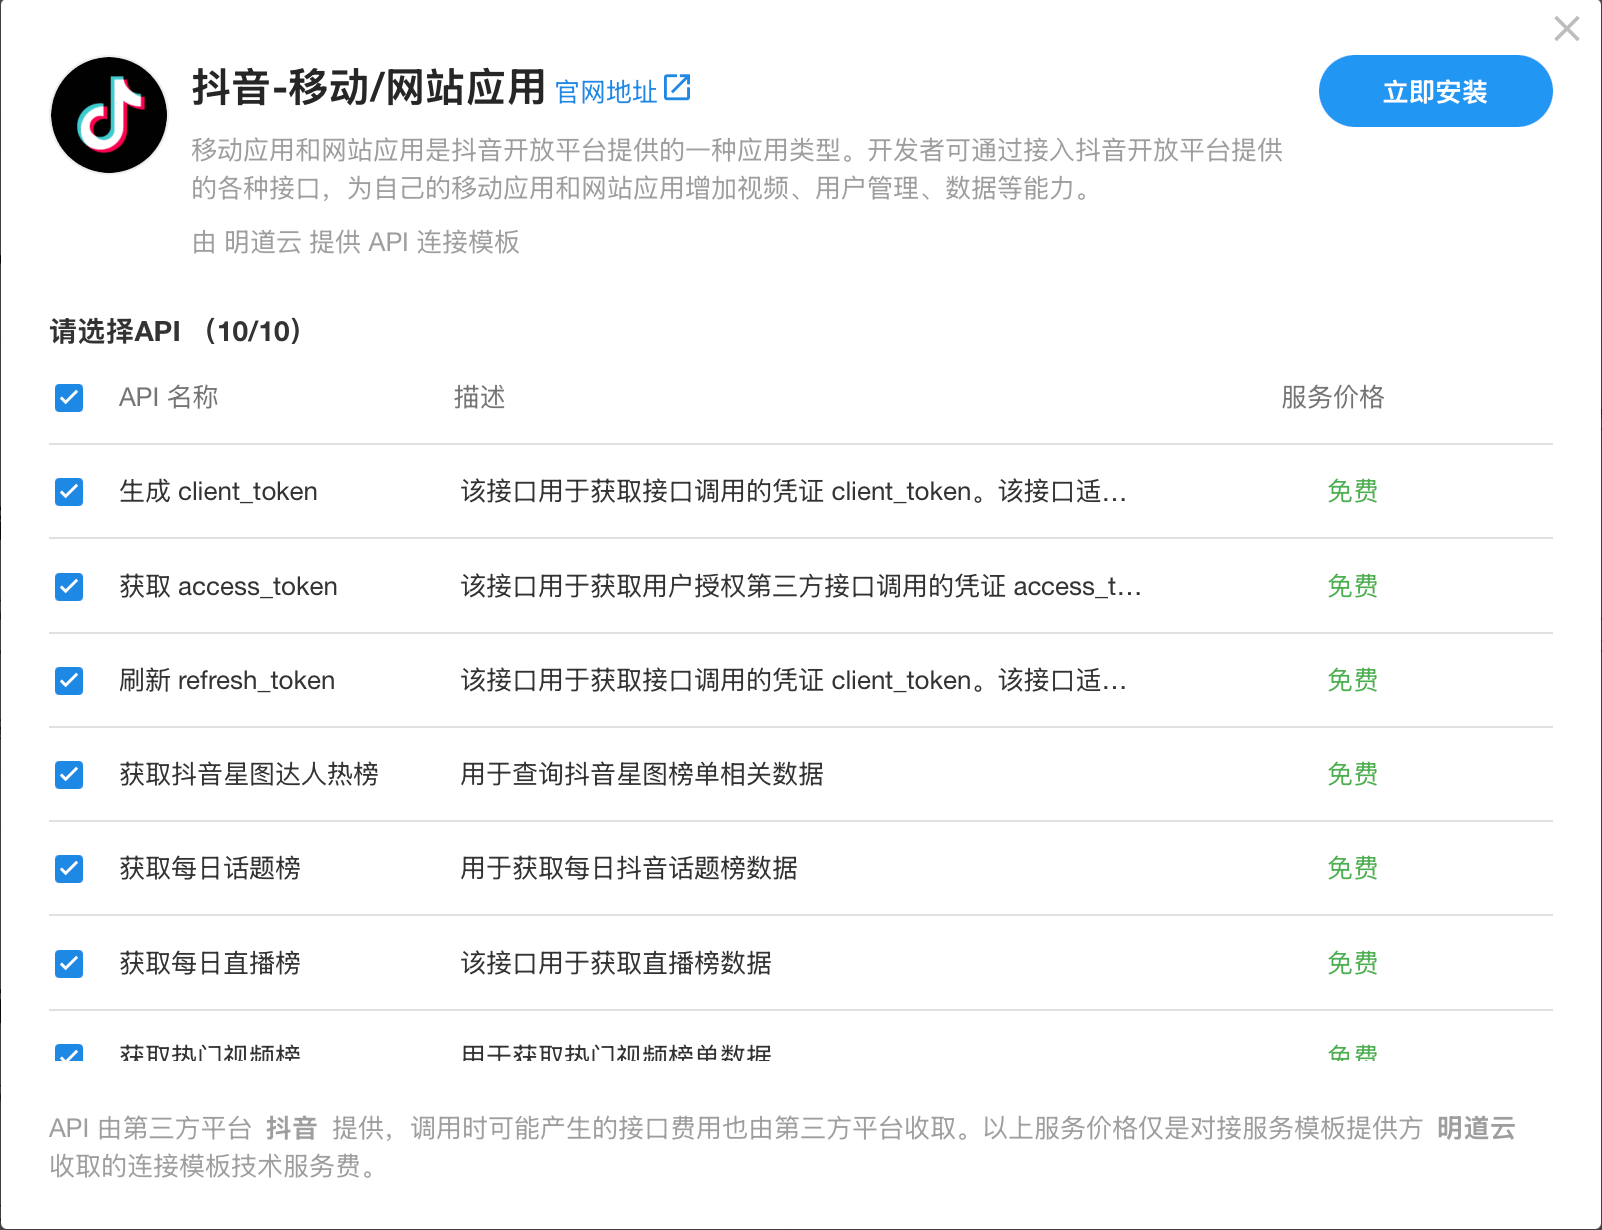Click the access_token description starting 该接口用于获取用户授权
The width and height of the screenshot is (1602, 1230).
(x=801, y=586)
